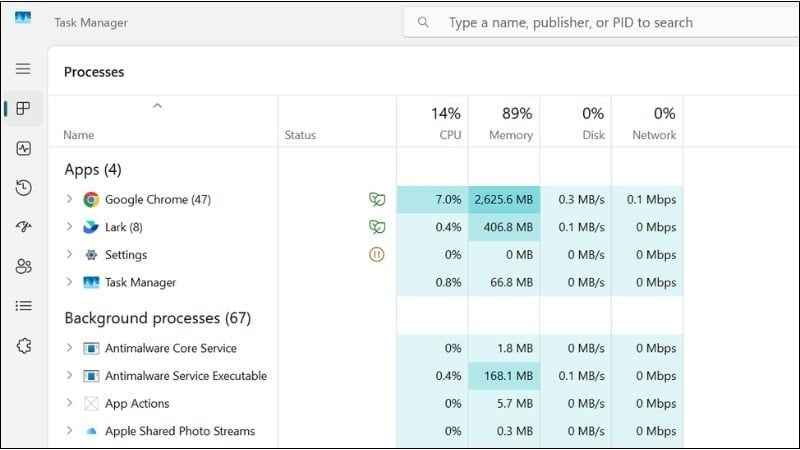The image size is (800, 450).
Task: Select the Processes sidebar icon
Action: click(x=23, y=108)
